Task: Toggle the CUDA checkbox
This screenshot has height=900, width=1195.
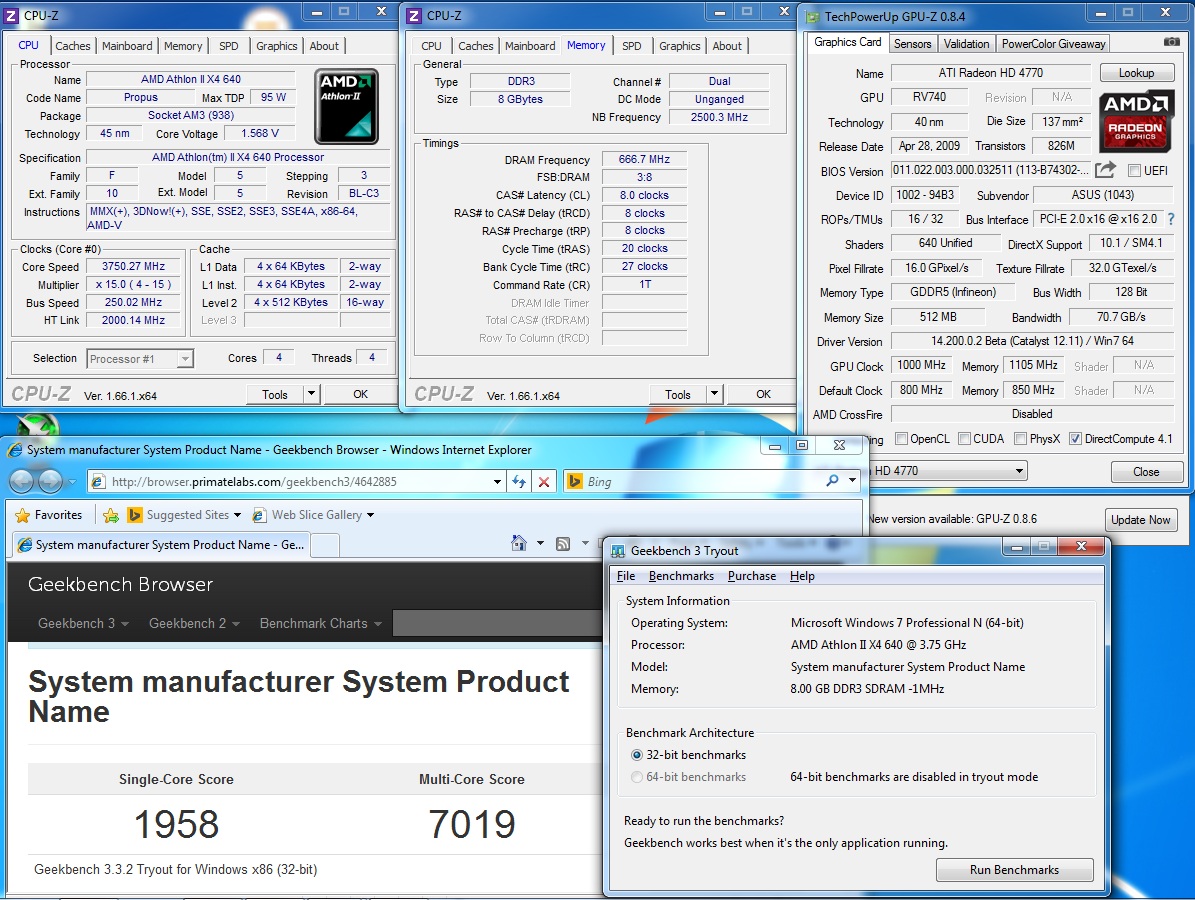Action: 964,438
